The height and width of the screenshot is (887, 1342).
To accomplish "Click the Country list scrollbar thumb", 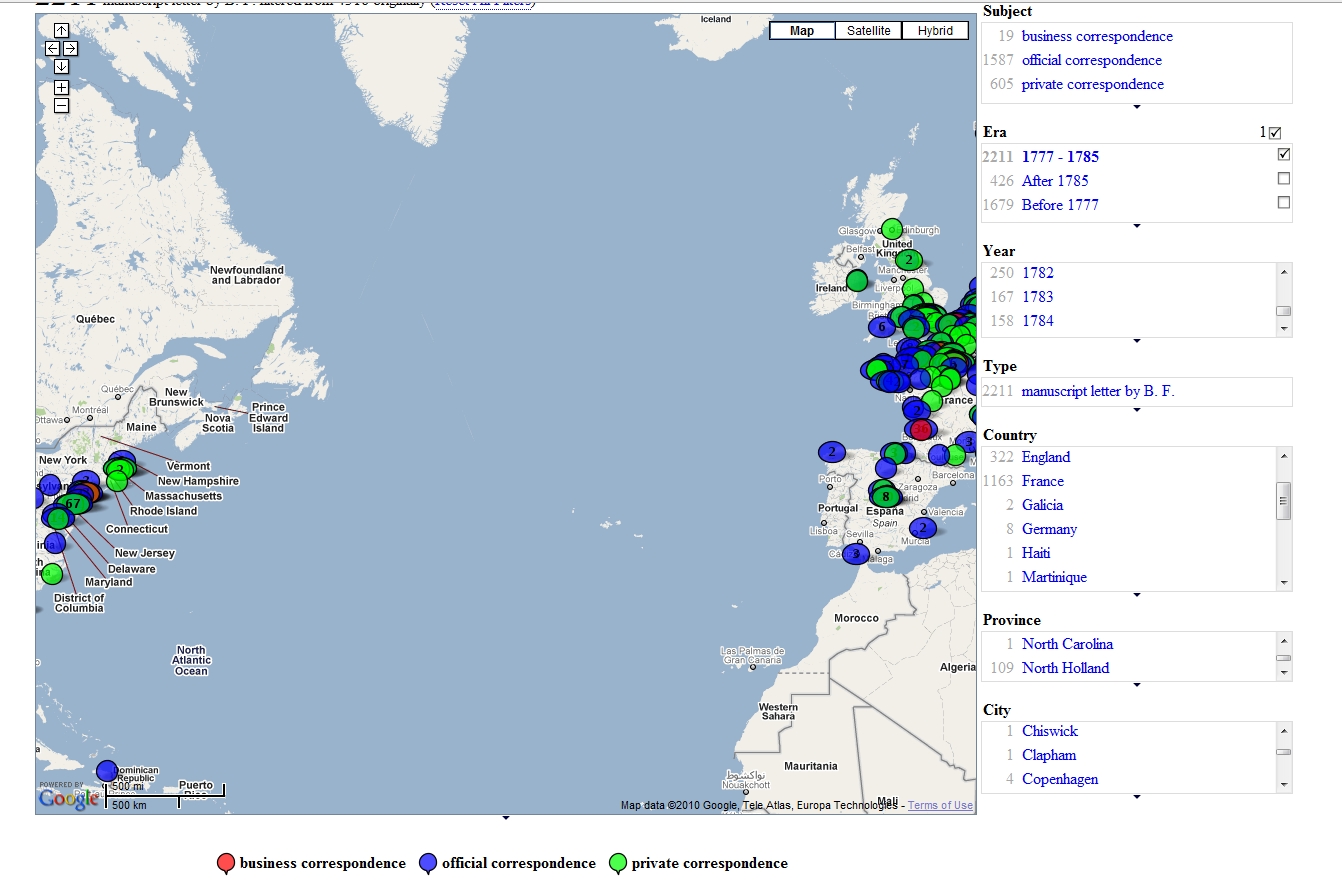I will pos(1284,501).
